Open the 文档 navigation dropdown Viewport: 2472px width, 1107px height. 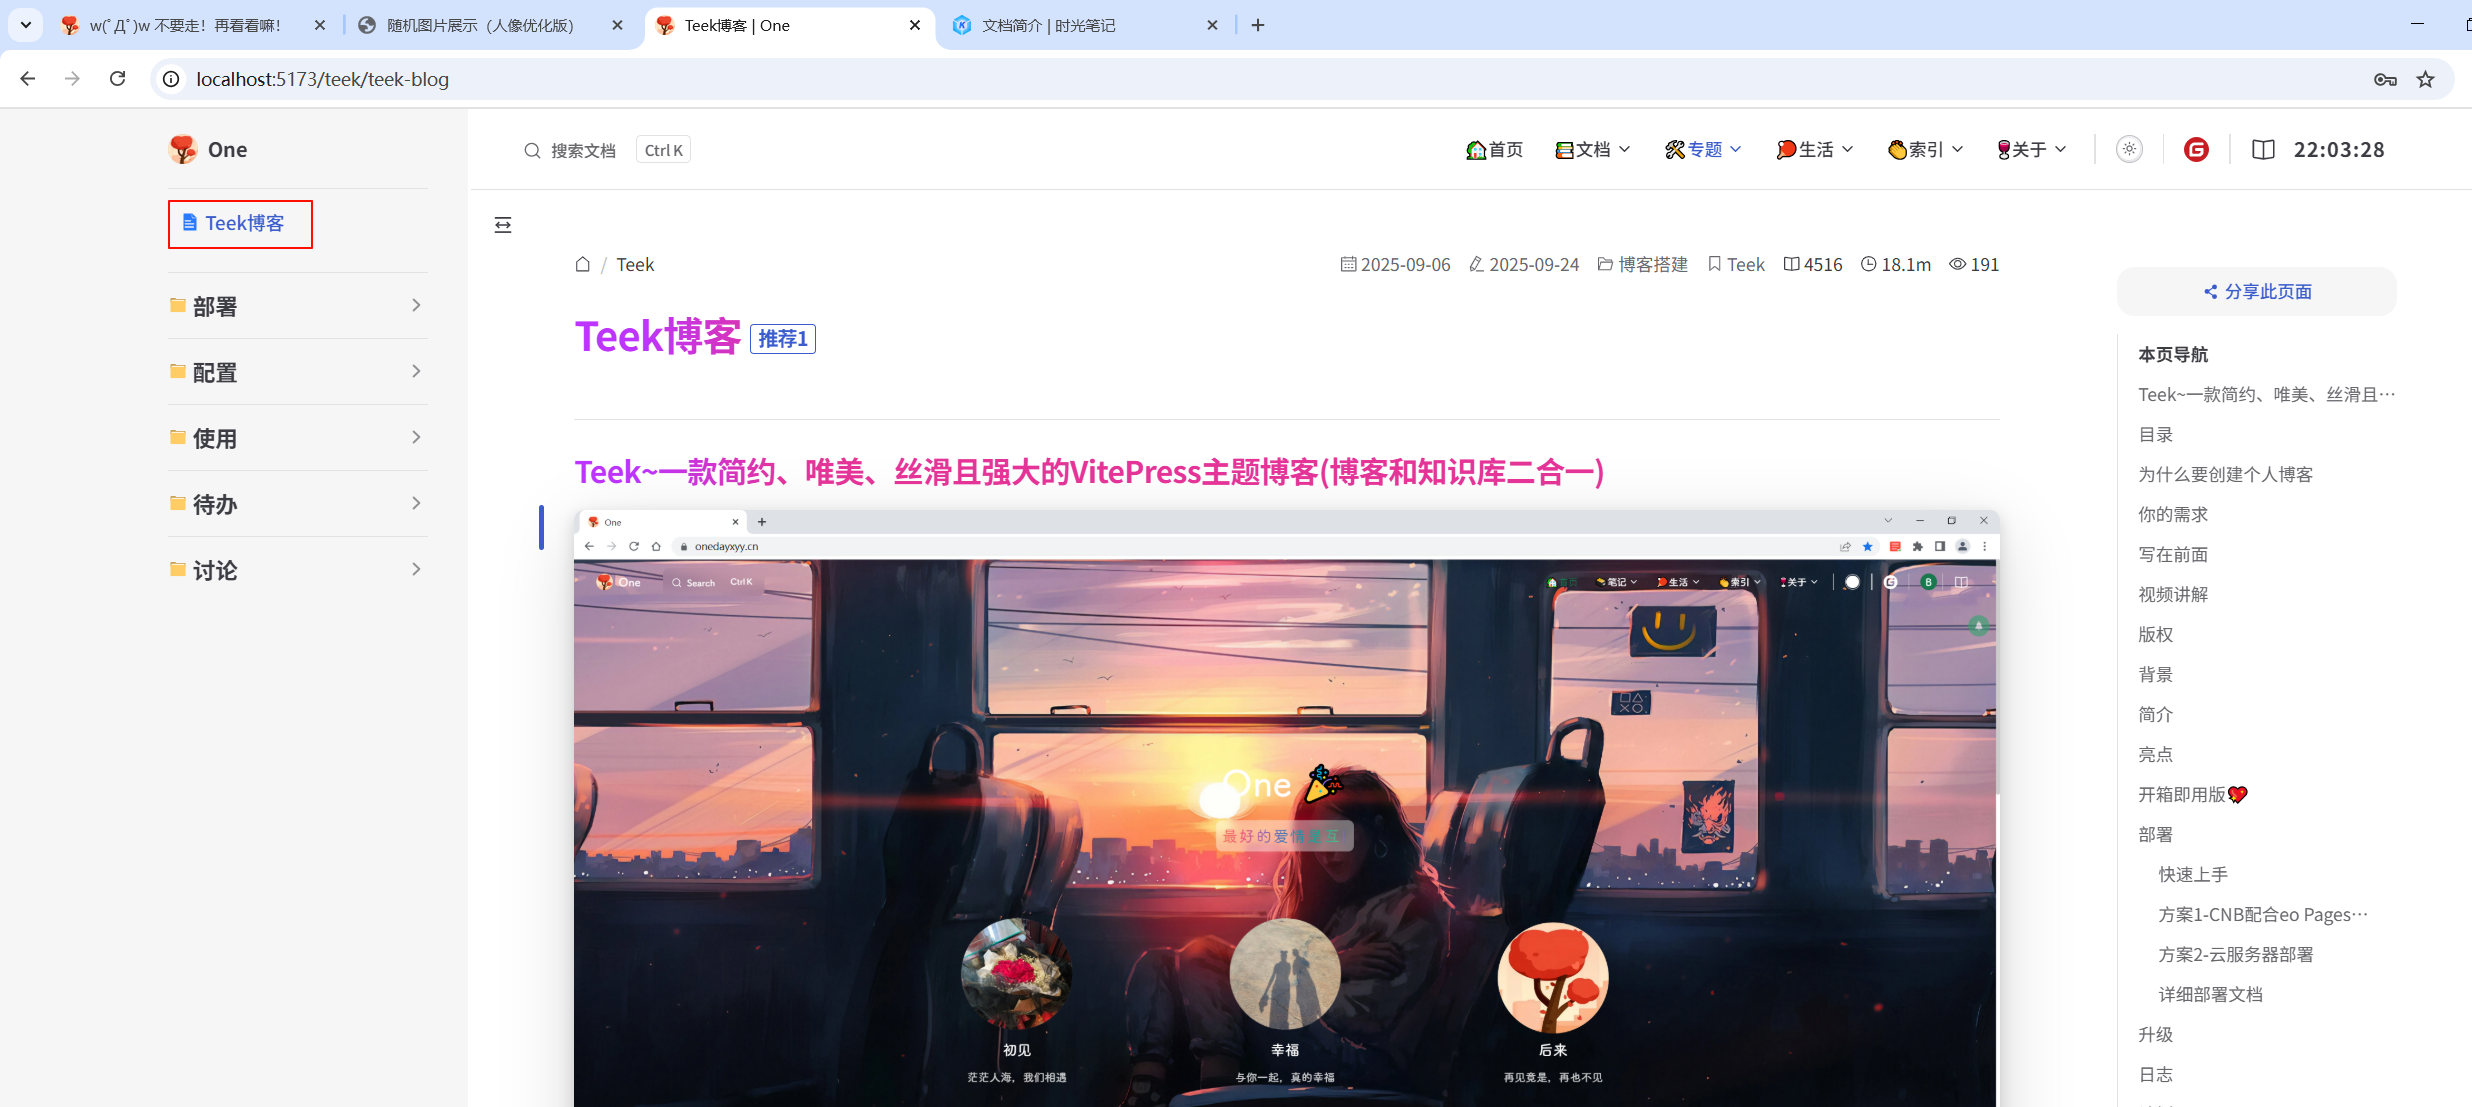pyautogui.click(x=1593, y=150)
